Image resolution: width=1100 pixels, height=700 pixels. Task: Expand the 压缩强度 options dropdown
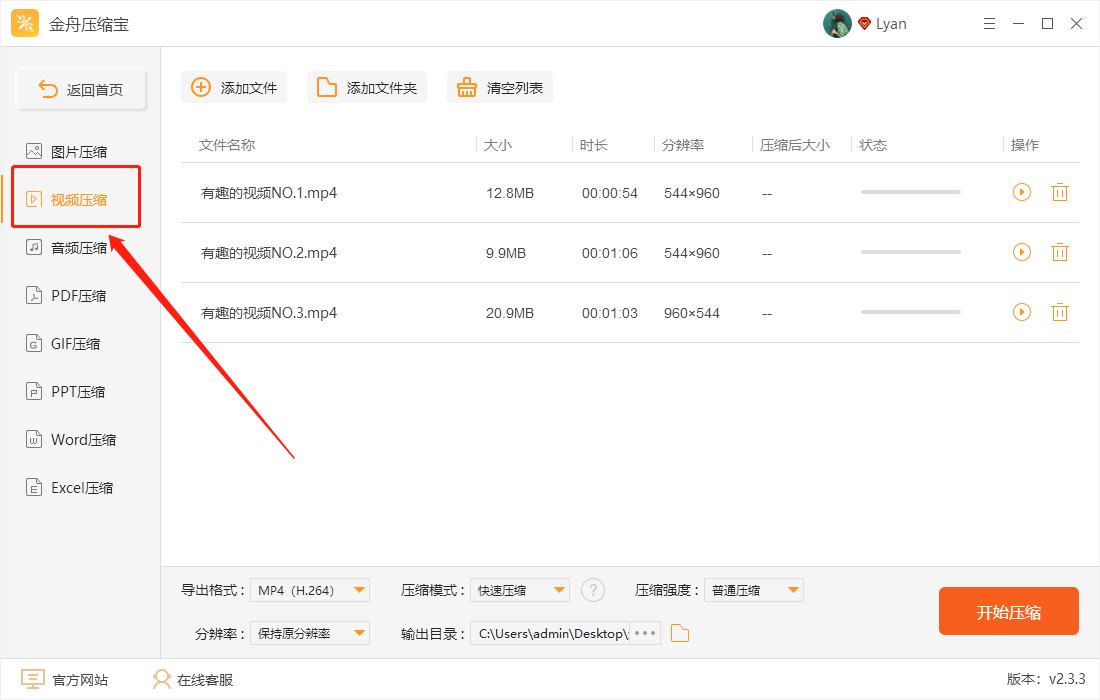pos(753,589)
